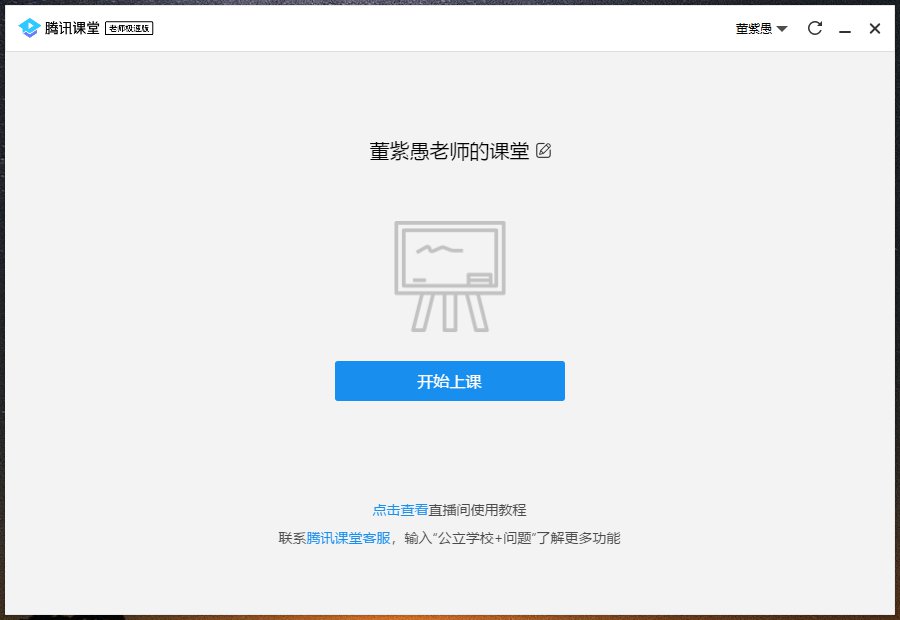The width and height of the screenshot is (900, 620).
Task: Click the Tencent Classroom logo icon
Action: (29, 28)
